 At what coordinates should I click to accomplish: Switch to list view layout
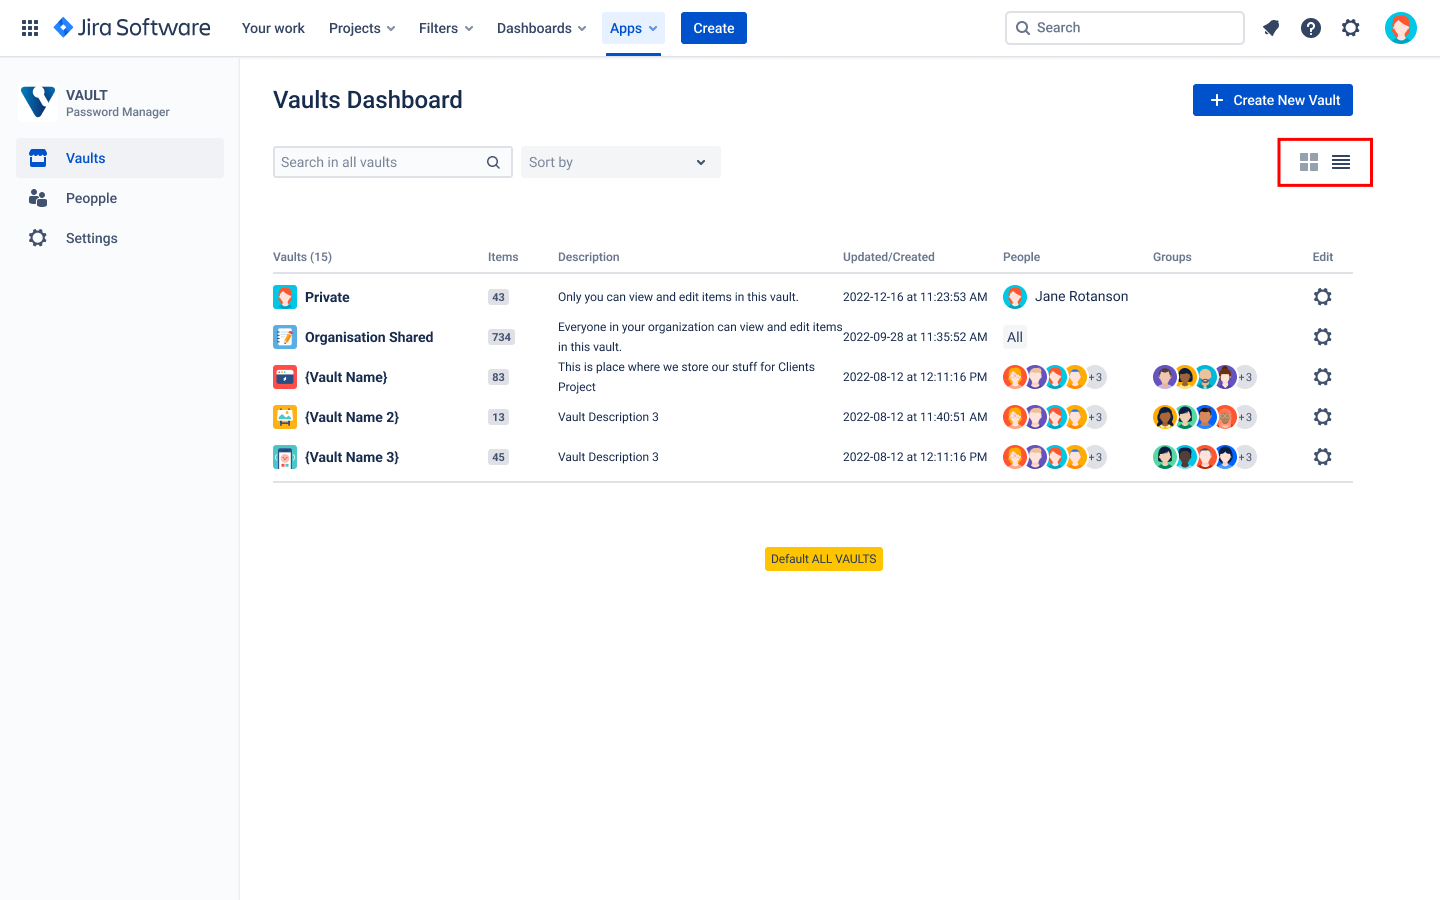1341,162
